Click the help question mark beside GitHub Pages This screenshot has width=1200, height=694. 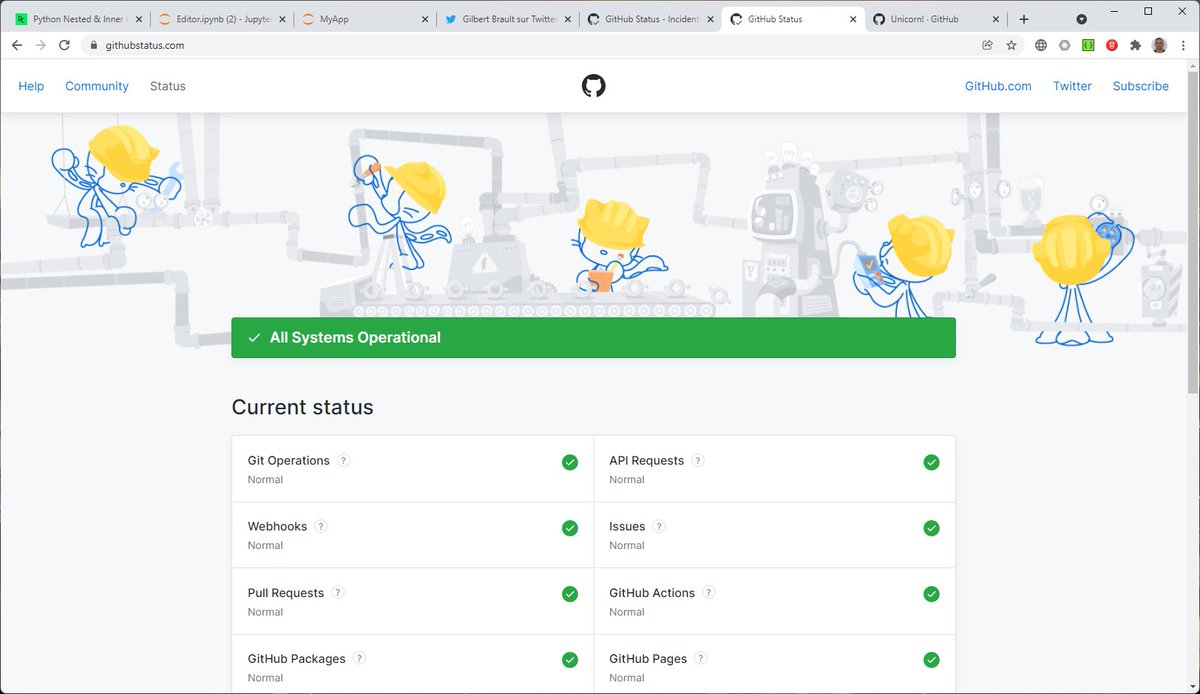[701, 659]
